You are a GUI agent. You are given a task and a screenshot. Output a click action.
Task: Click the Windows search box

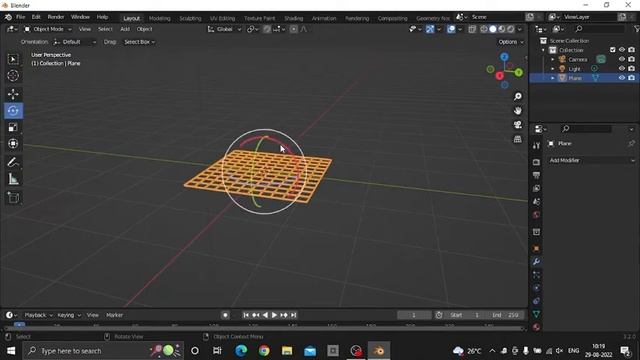click(103, 351)
